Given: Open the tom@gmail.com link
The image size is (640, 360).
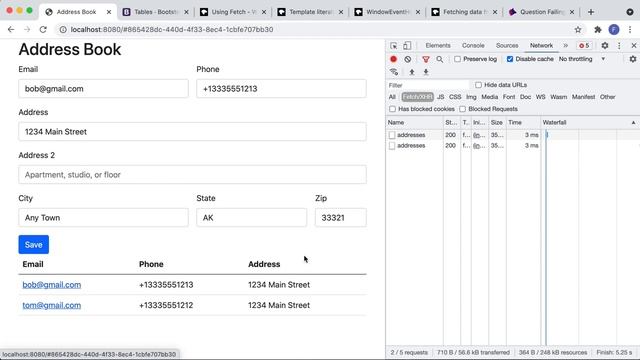Looking at the screenshot, I should tap(52, 305).
